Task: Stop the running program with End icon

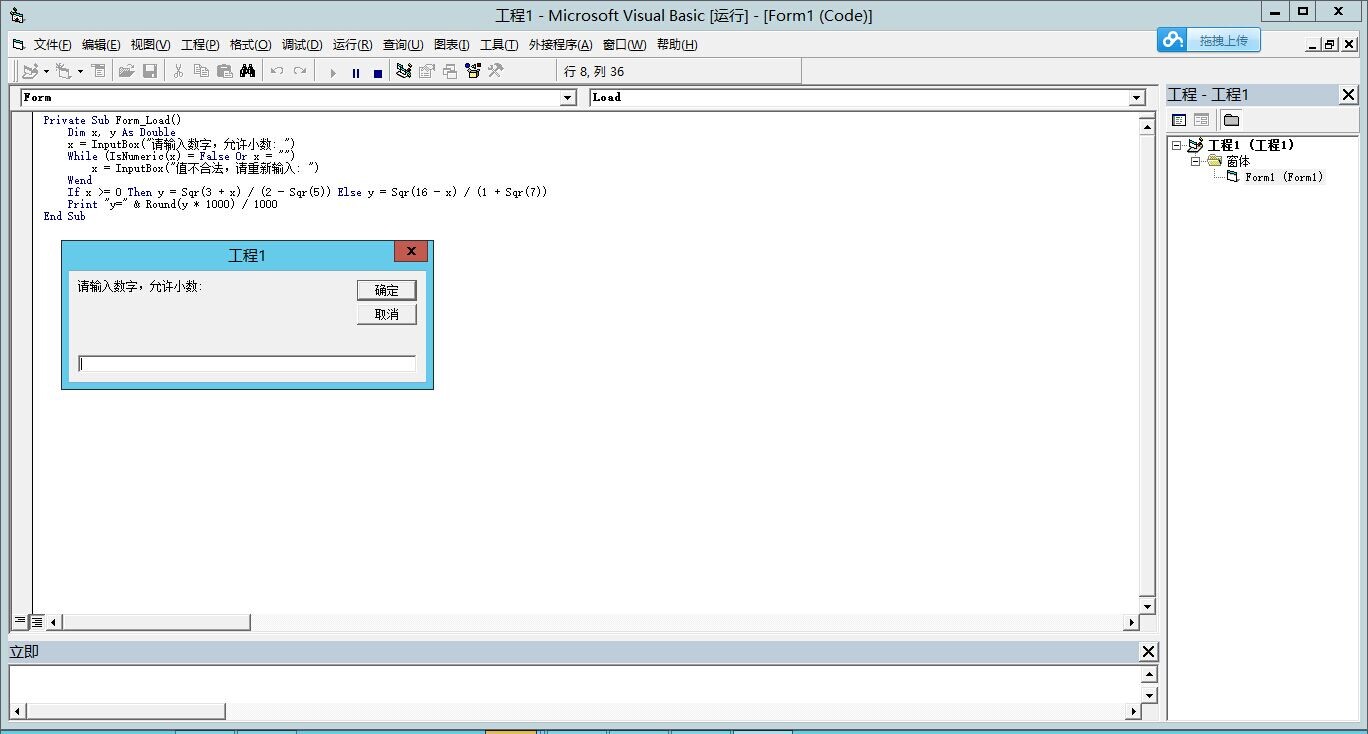Action: point(378,72)
